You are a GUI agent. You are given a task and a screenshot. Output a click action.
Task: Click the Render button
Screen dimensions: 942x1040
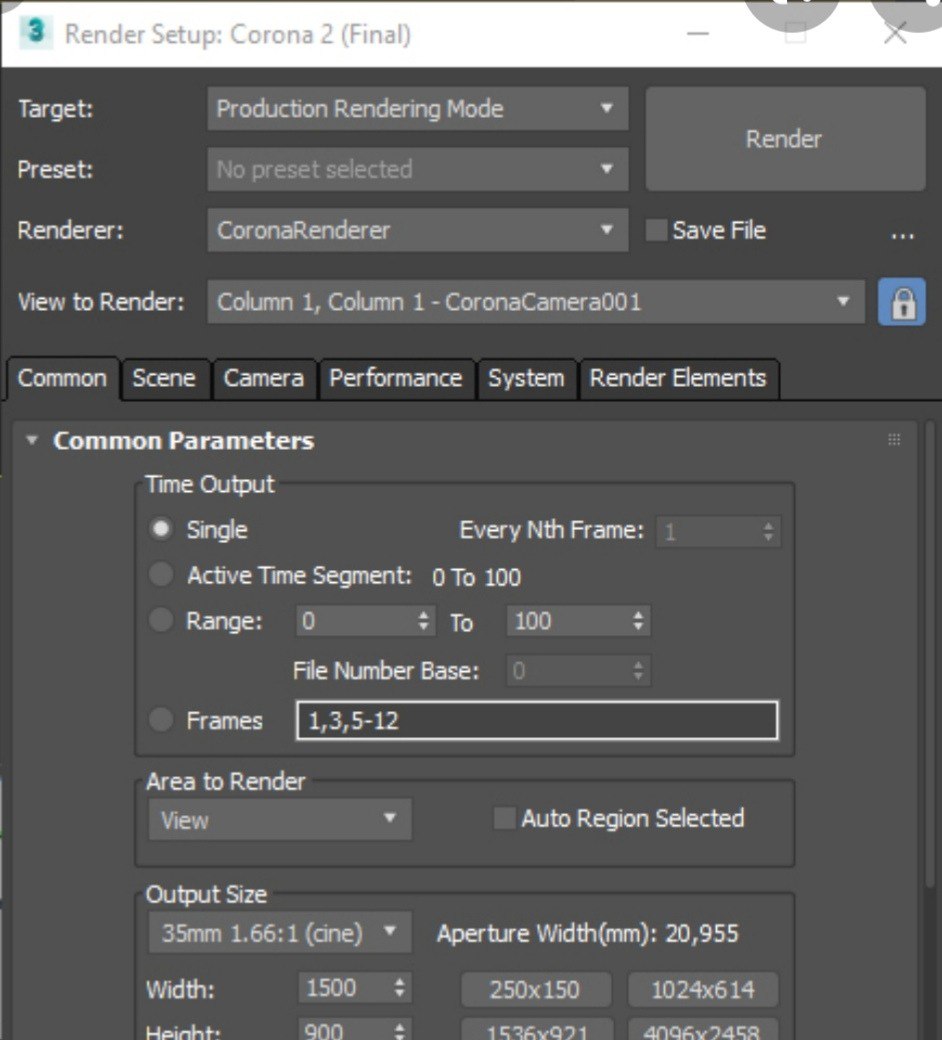coord(785,139)
